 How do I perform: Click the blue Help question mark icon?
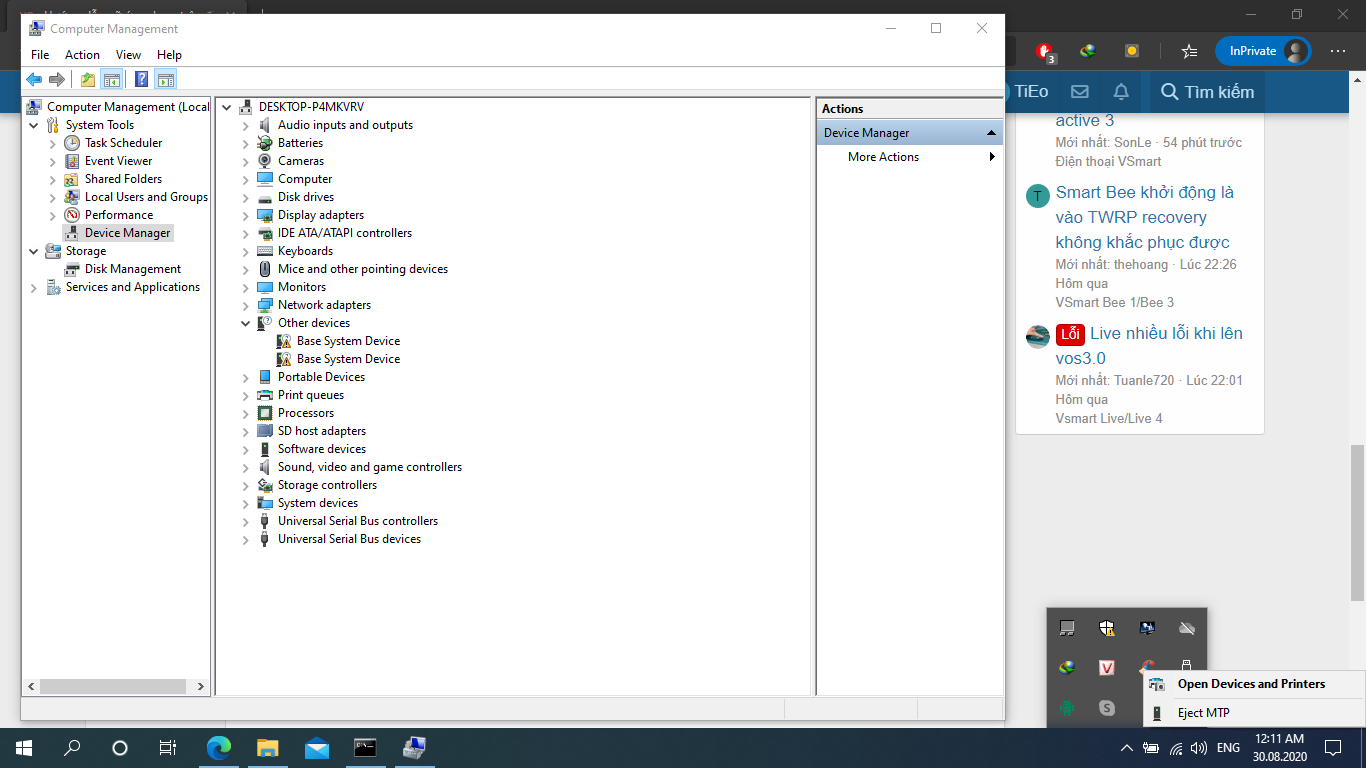click(141, 80)
